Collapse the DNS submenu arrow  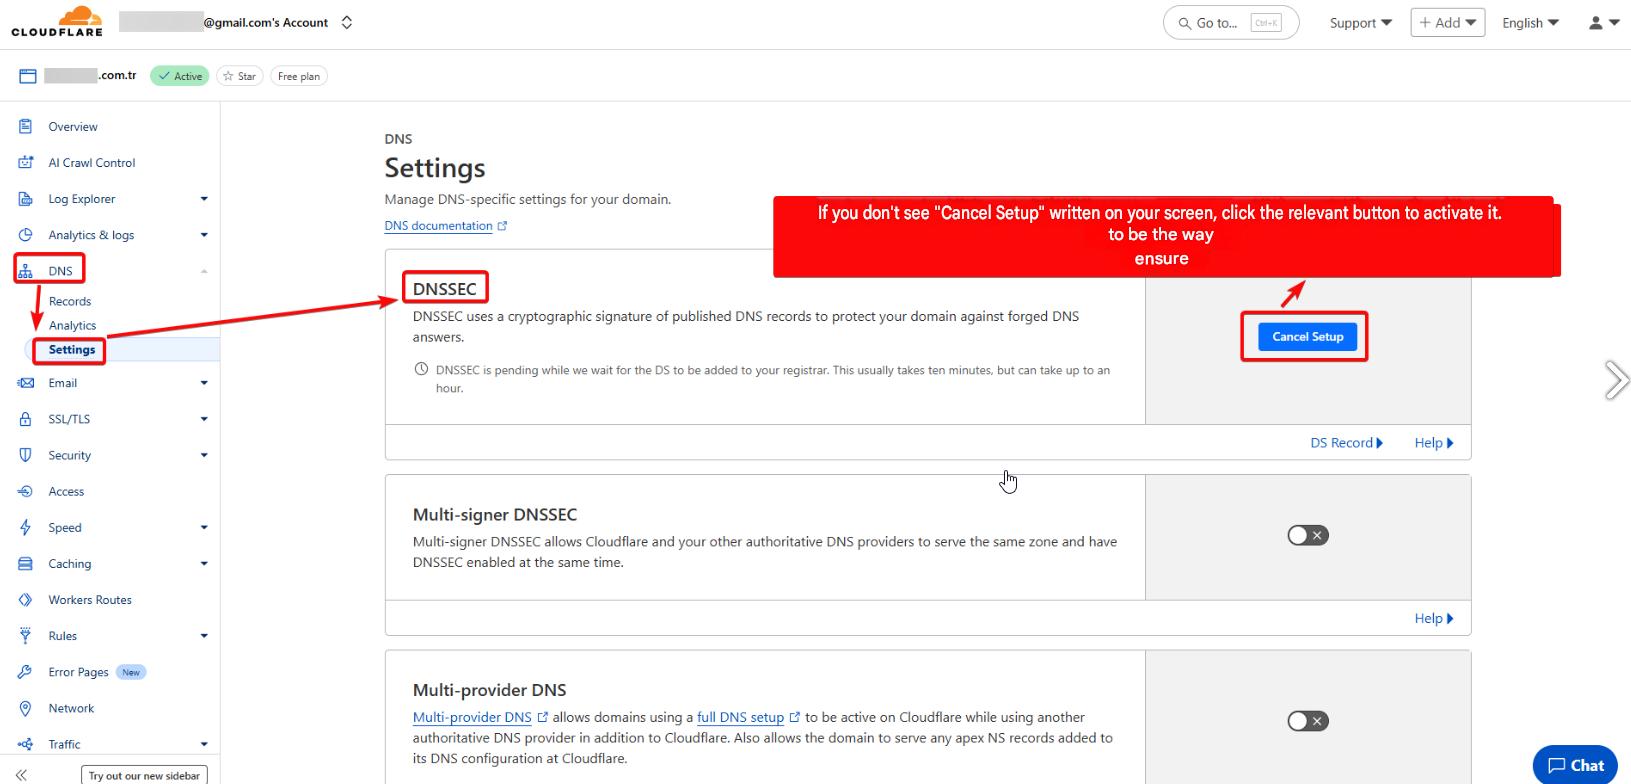[x=204, y=271]
